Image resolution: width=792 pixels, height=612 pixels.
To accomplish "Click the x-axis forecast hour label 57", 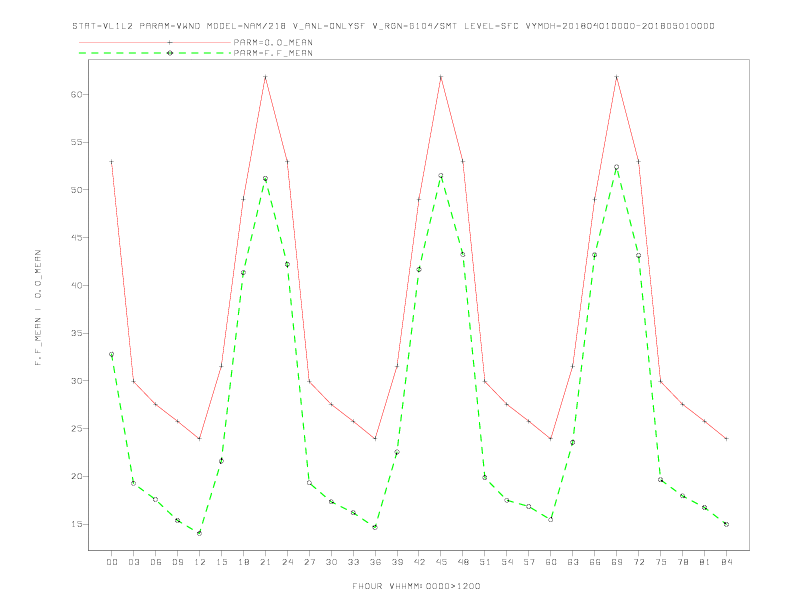I will (x=529, y=562).
